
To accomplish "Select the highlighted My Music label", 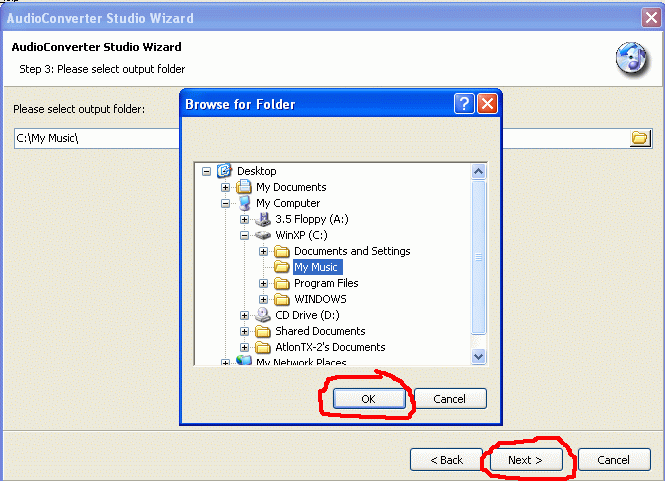I will coord(317,267).
